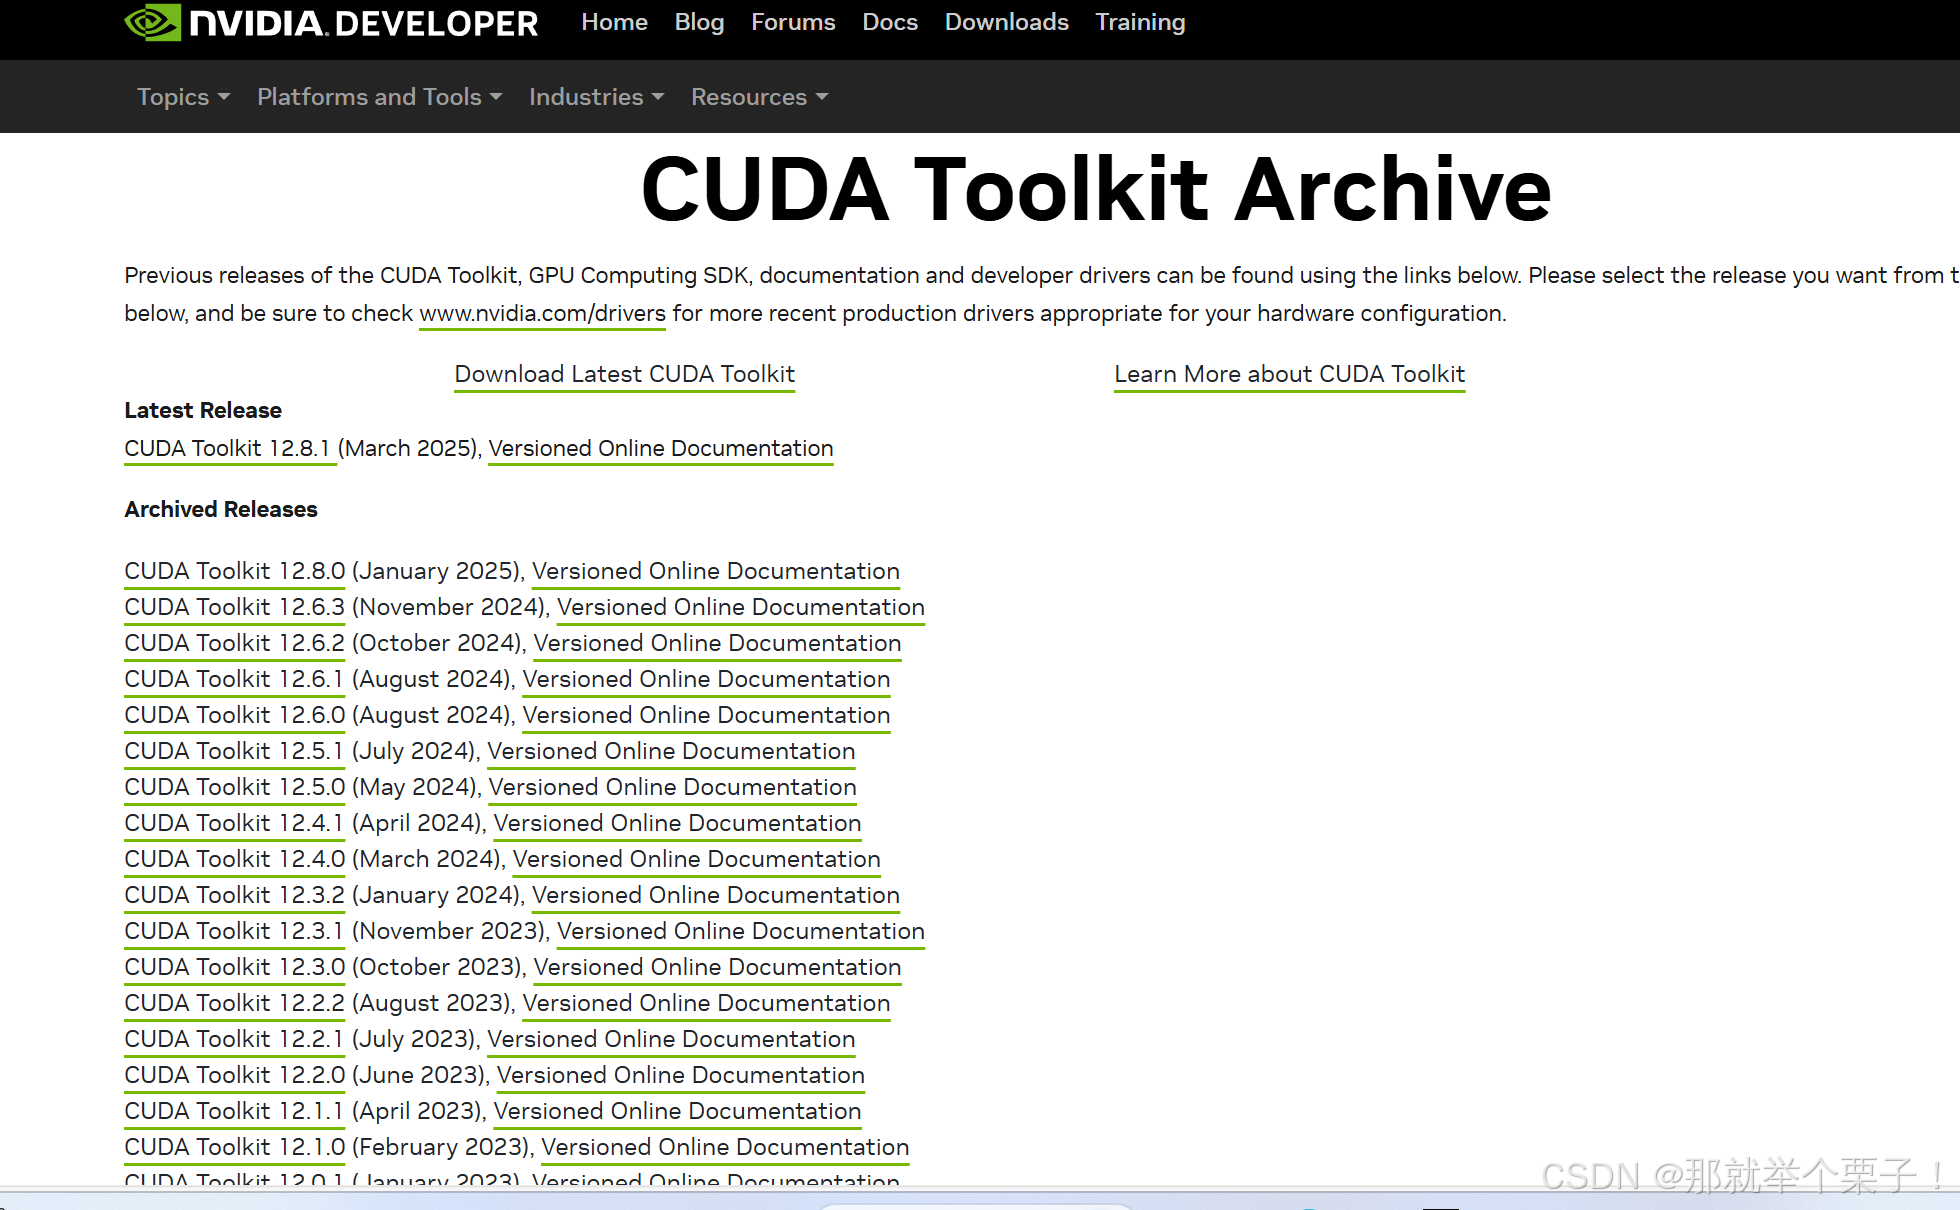Open the Industries dropdown menu
The height and width of the screenshot is (1210, 1960).
(x=596, y=97)
